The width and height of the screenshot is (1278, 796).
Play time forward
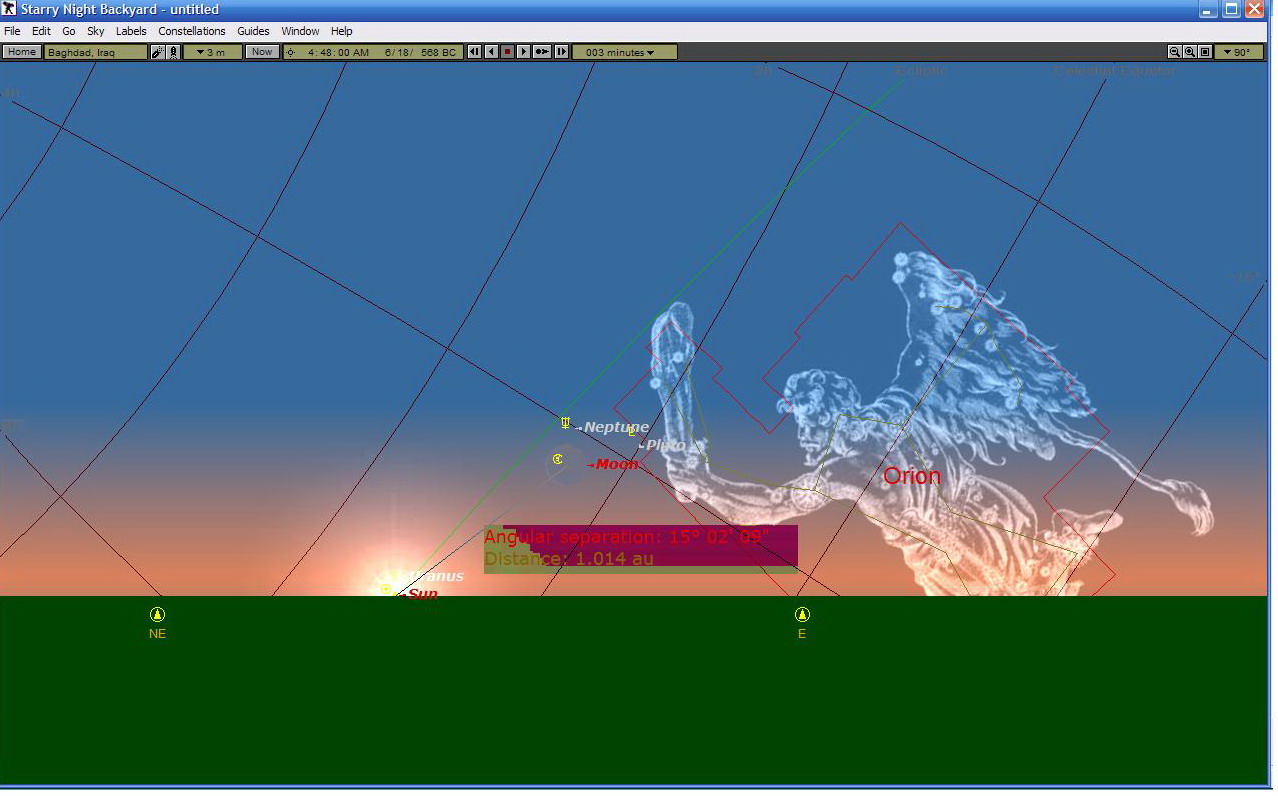pos(523,52)
